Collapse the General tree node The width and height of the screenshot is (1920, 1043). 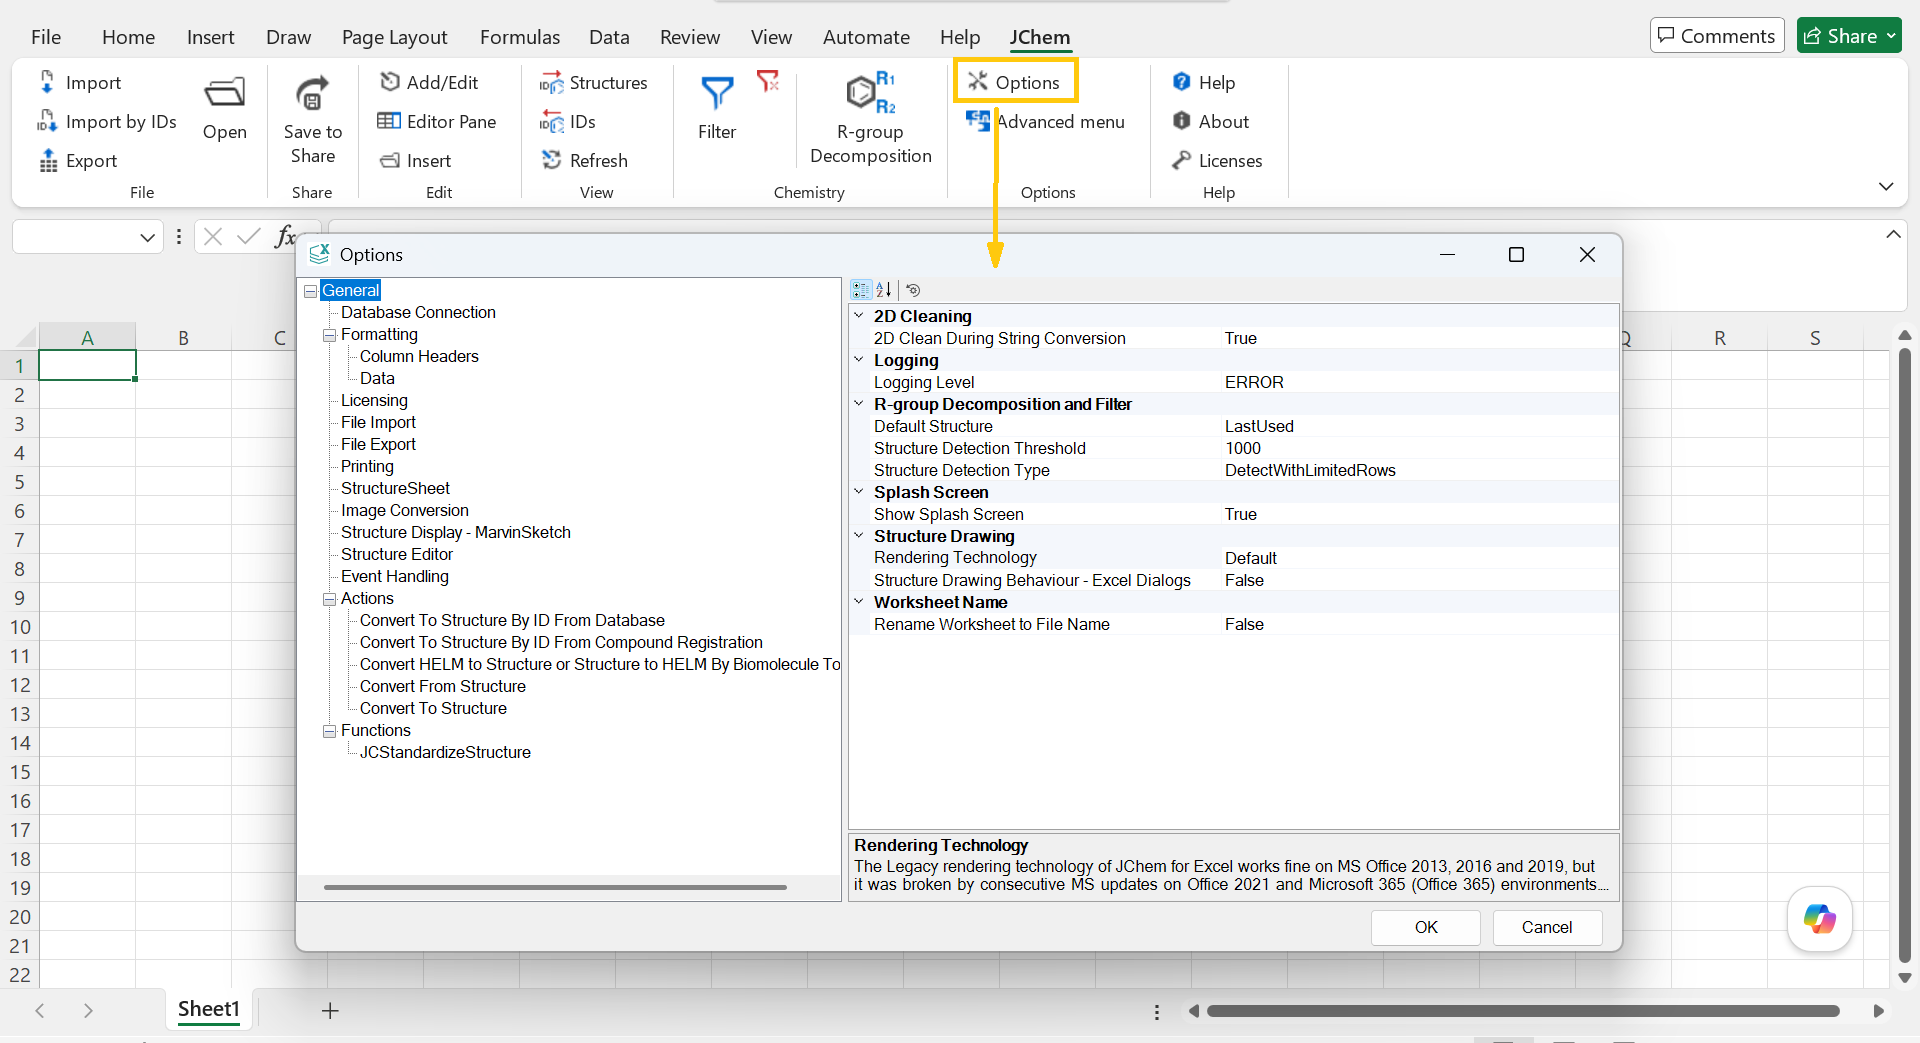tap(311, 291)
